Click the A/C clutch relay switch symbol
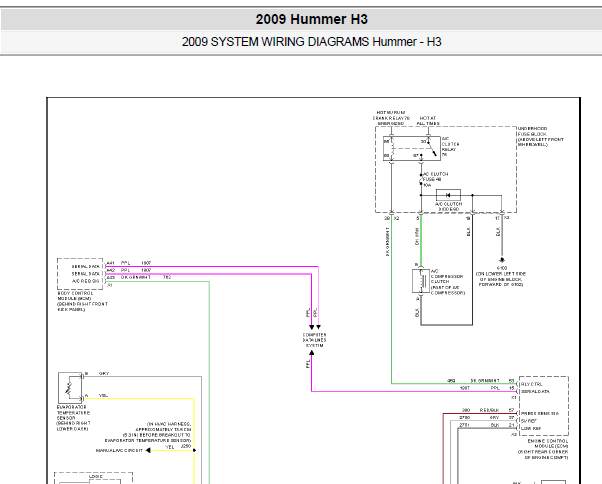 (430, 148)
